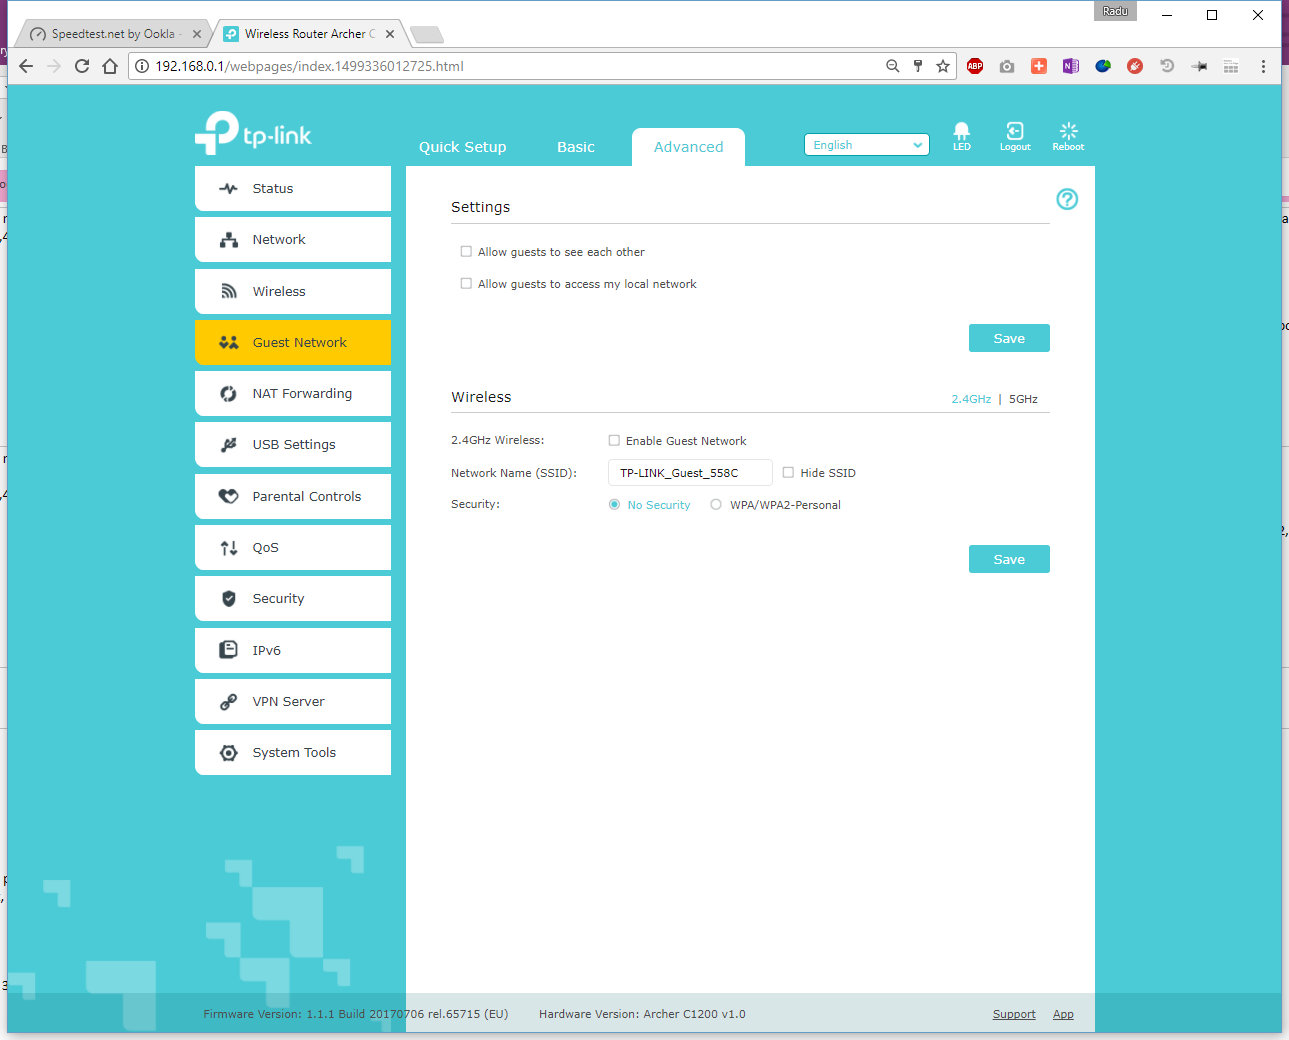Save the Wireless guest network settings
Screen dimensions: 1289x1040
tap(1008, 560)
